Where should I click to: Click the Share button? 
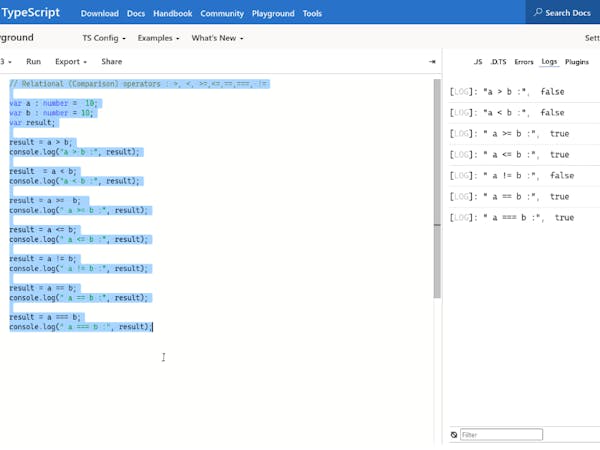click(111, 62)
